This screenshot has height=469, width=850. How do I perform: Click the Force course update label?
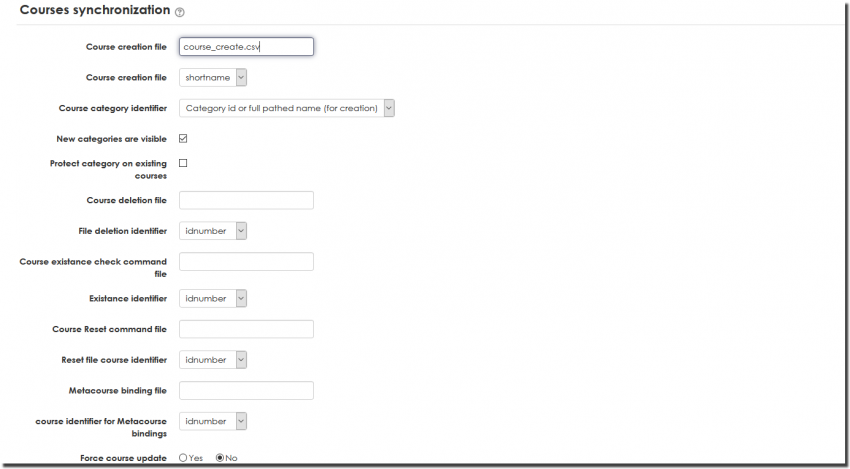click(x=123, y=458)
